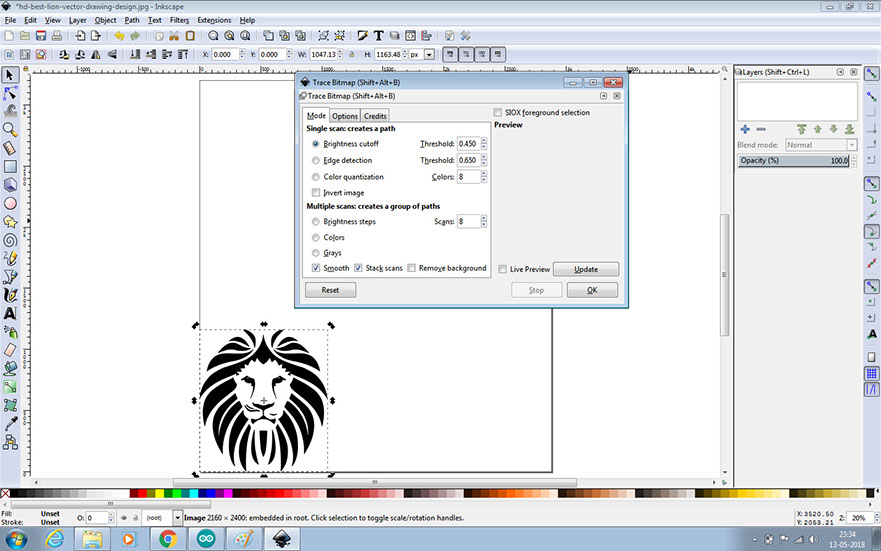Select the Selector arrow tool
The image size is (881, 551).
pyautogui.click(x=10, y=75)
